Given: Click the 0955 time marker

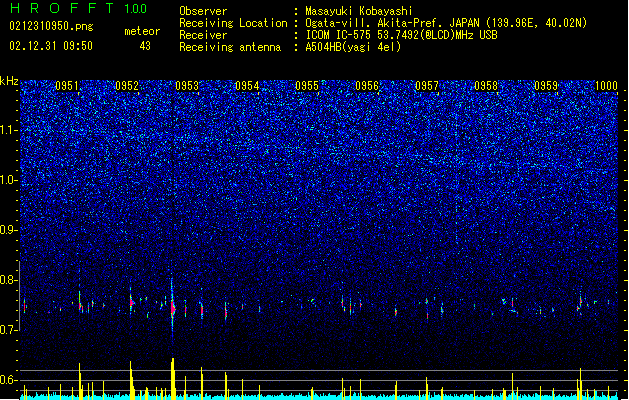Looking at the screenshot, I should [x=307, y=86].
